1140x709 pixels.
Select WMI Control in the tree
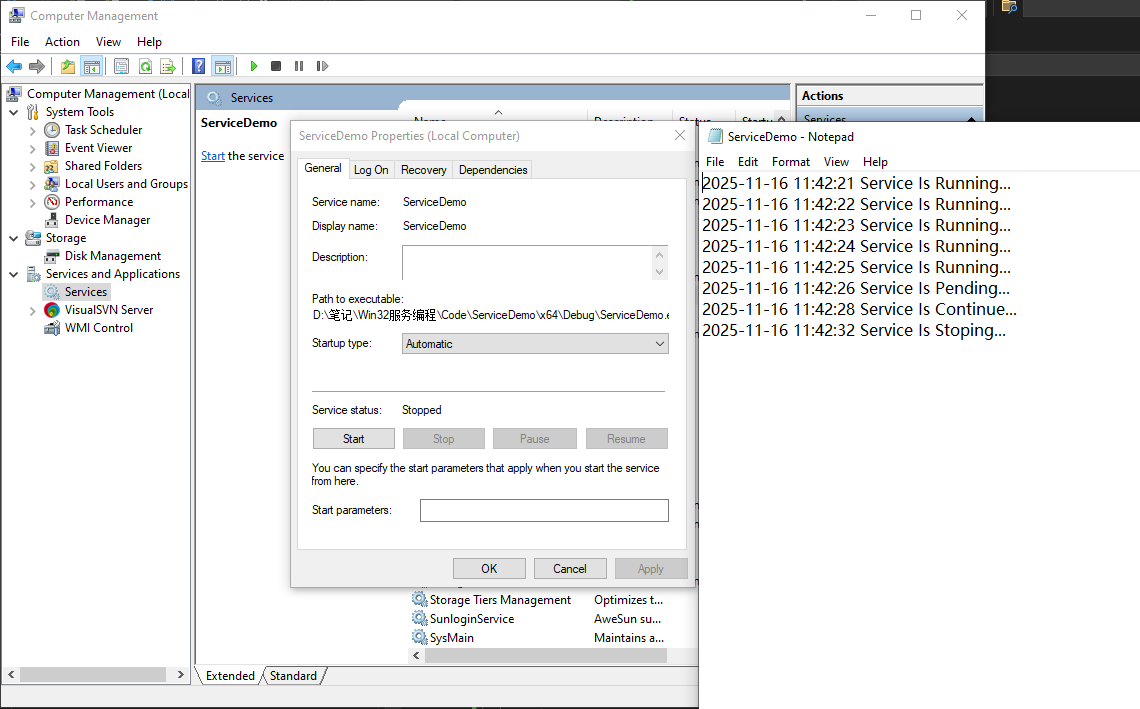[x=99, y=328]
